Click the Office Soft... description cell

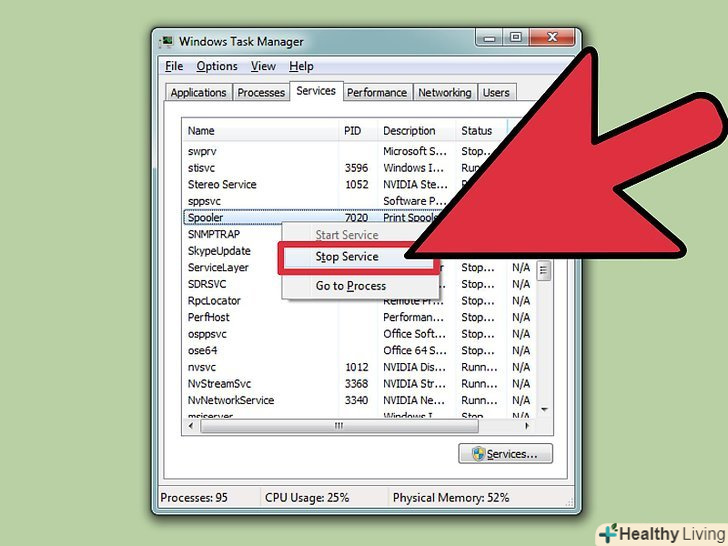(415, 334)
